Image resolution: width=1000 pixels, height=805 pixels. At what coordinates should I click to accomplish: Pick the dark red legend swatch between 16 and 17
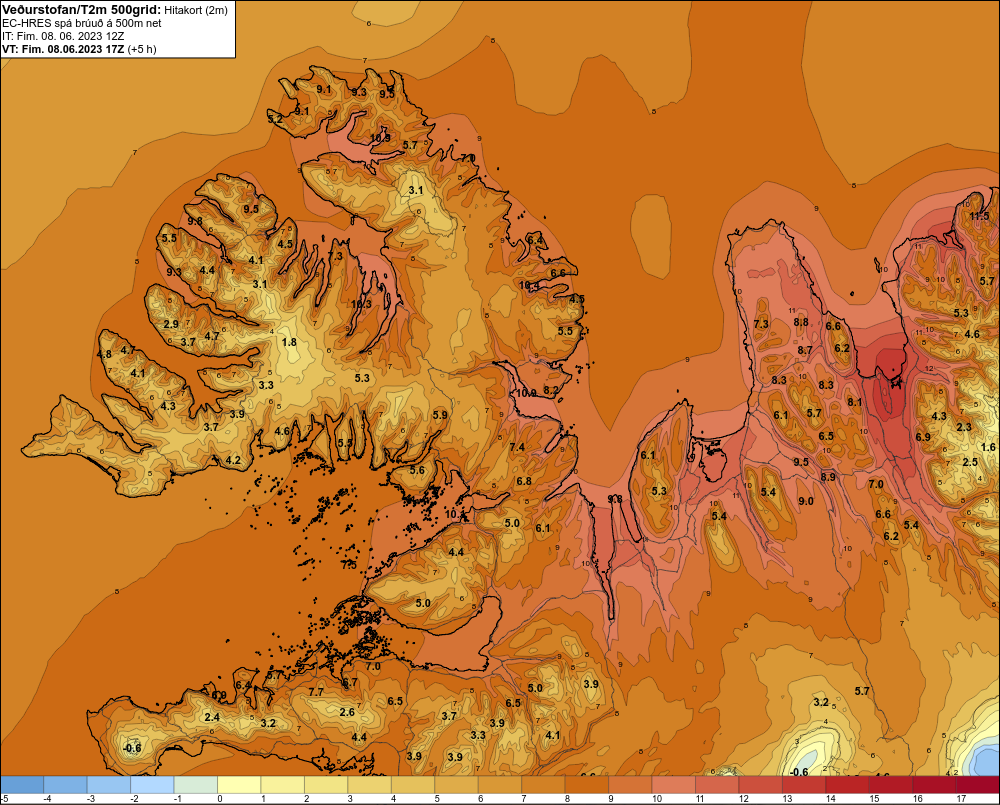click(x=934, y=785)
